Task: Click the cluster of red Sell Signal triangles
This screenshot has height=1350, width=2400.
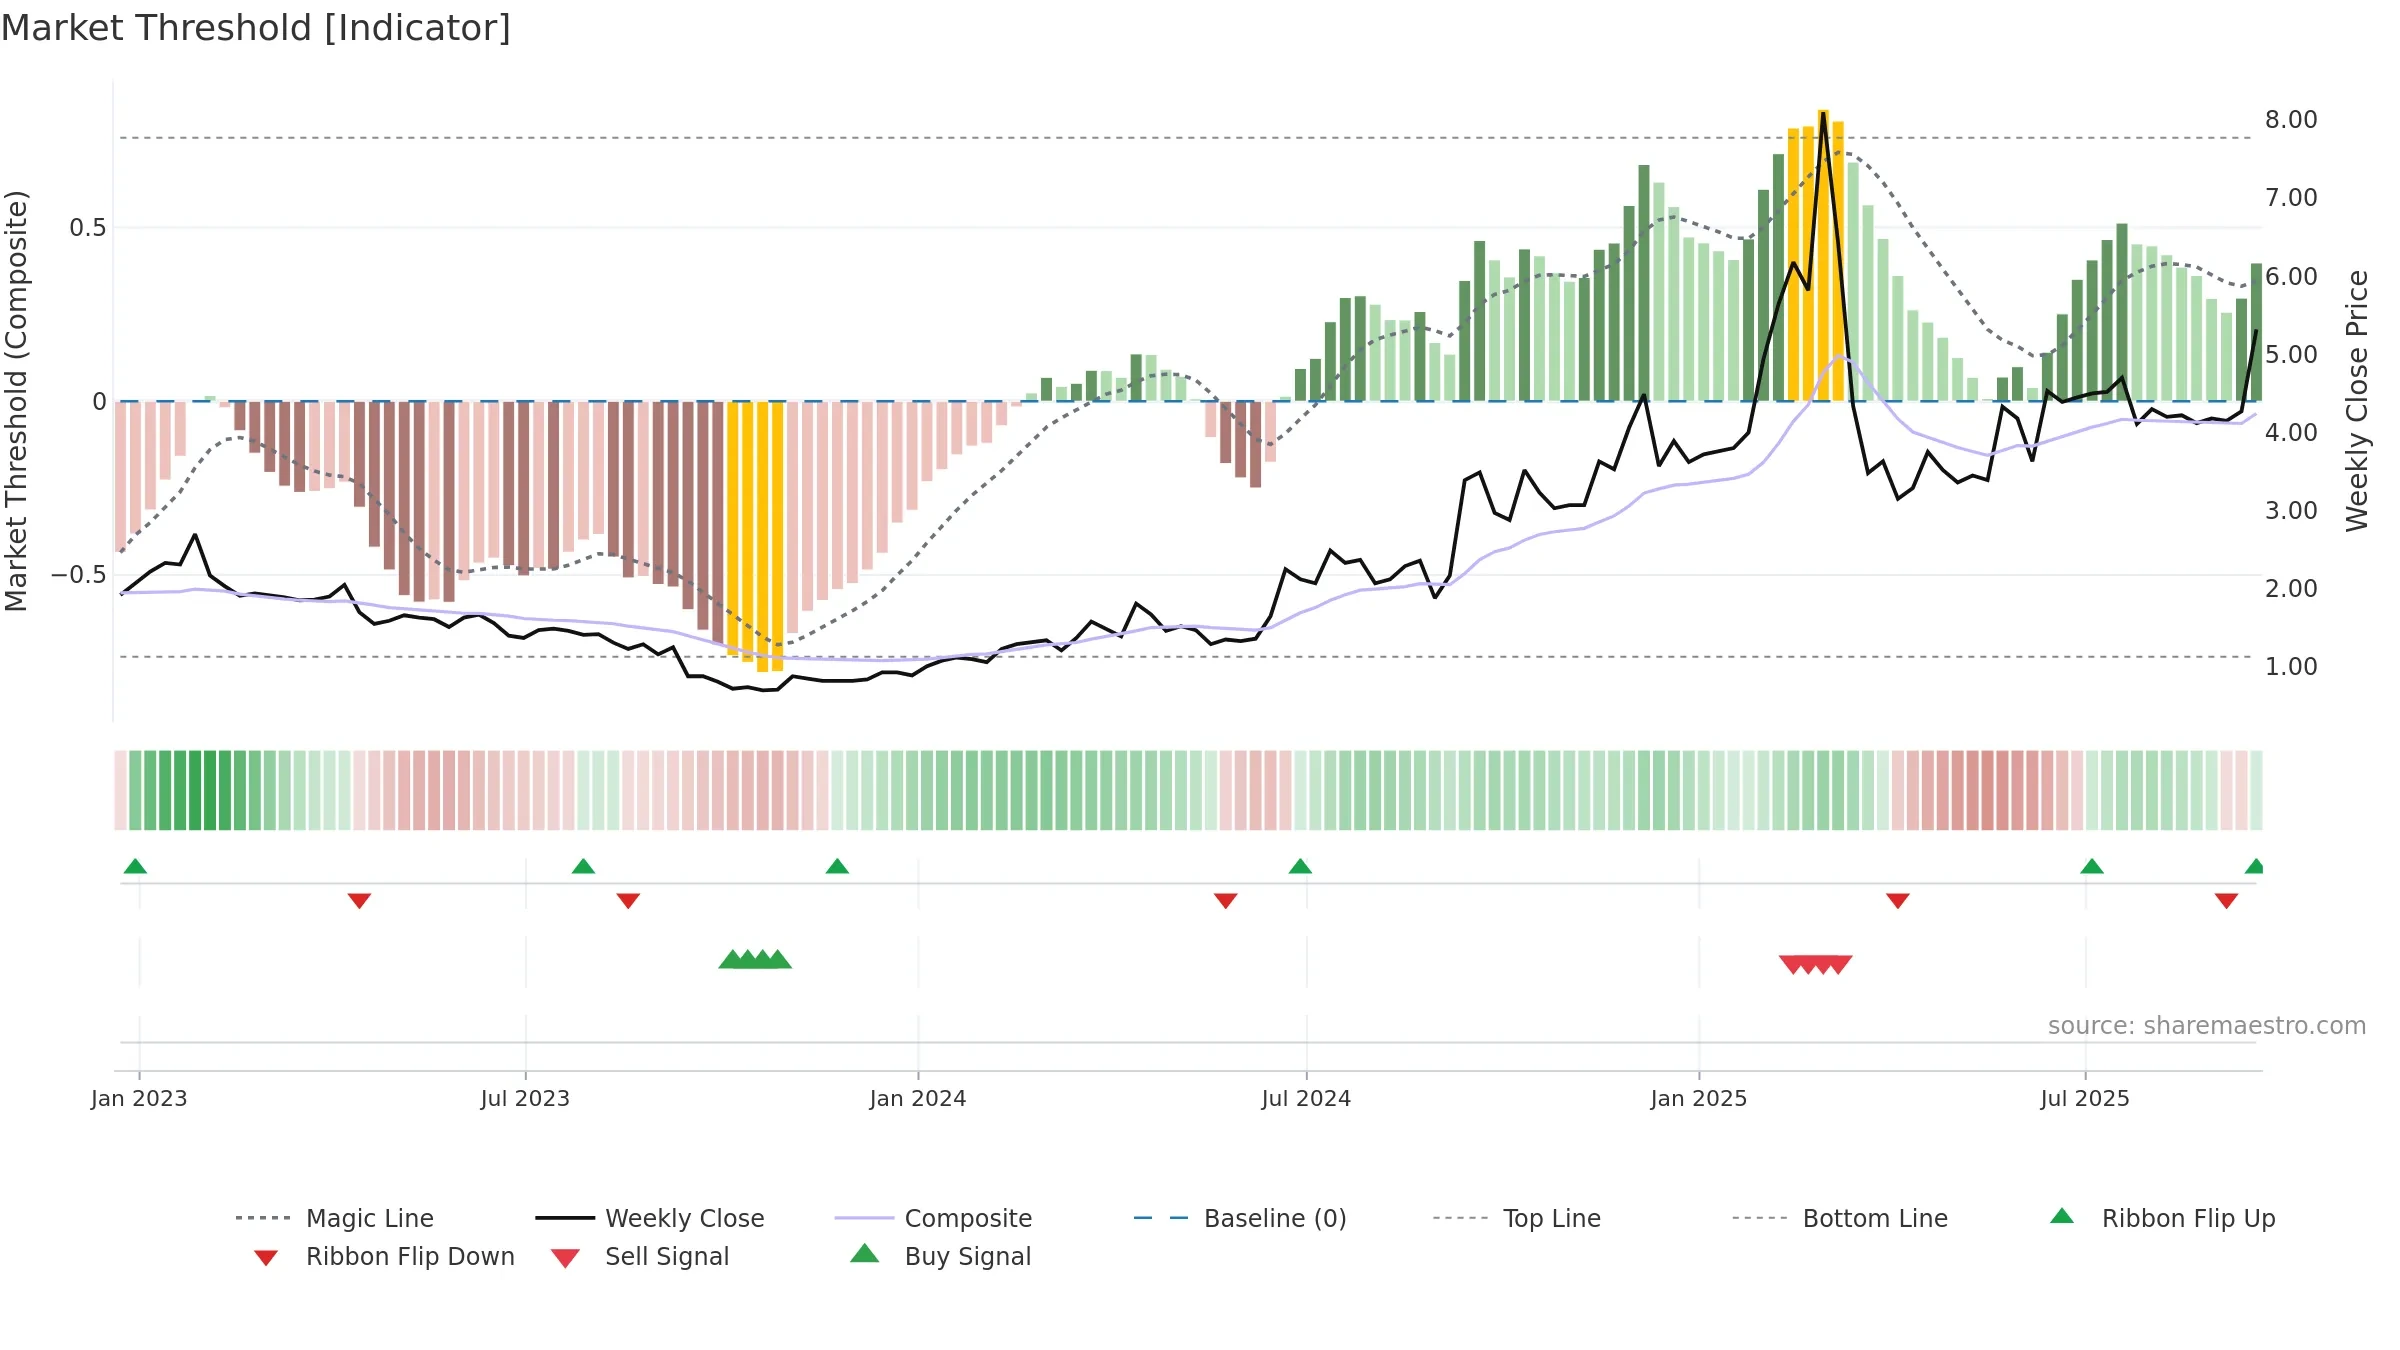Action: pyautogui.click(x=1816, y=965)
